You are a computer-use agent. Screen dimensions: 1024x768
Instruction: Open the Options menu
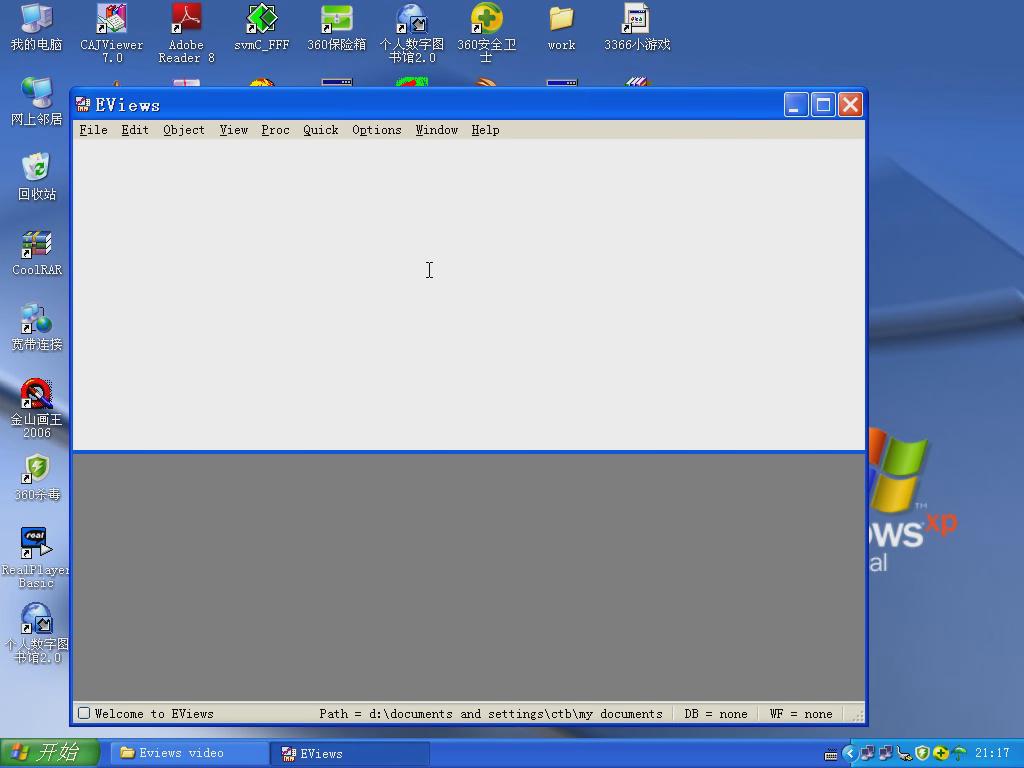coord(377,130)
